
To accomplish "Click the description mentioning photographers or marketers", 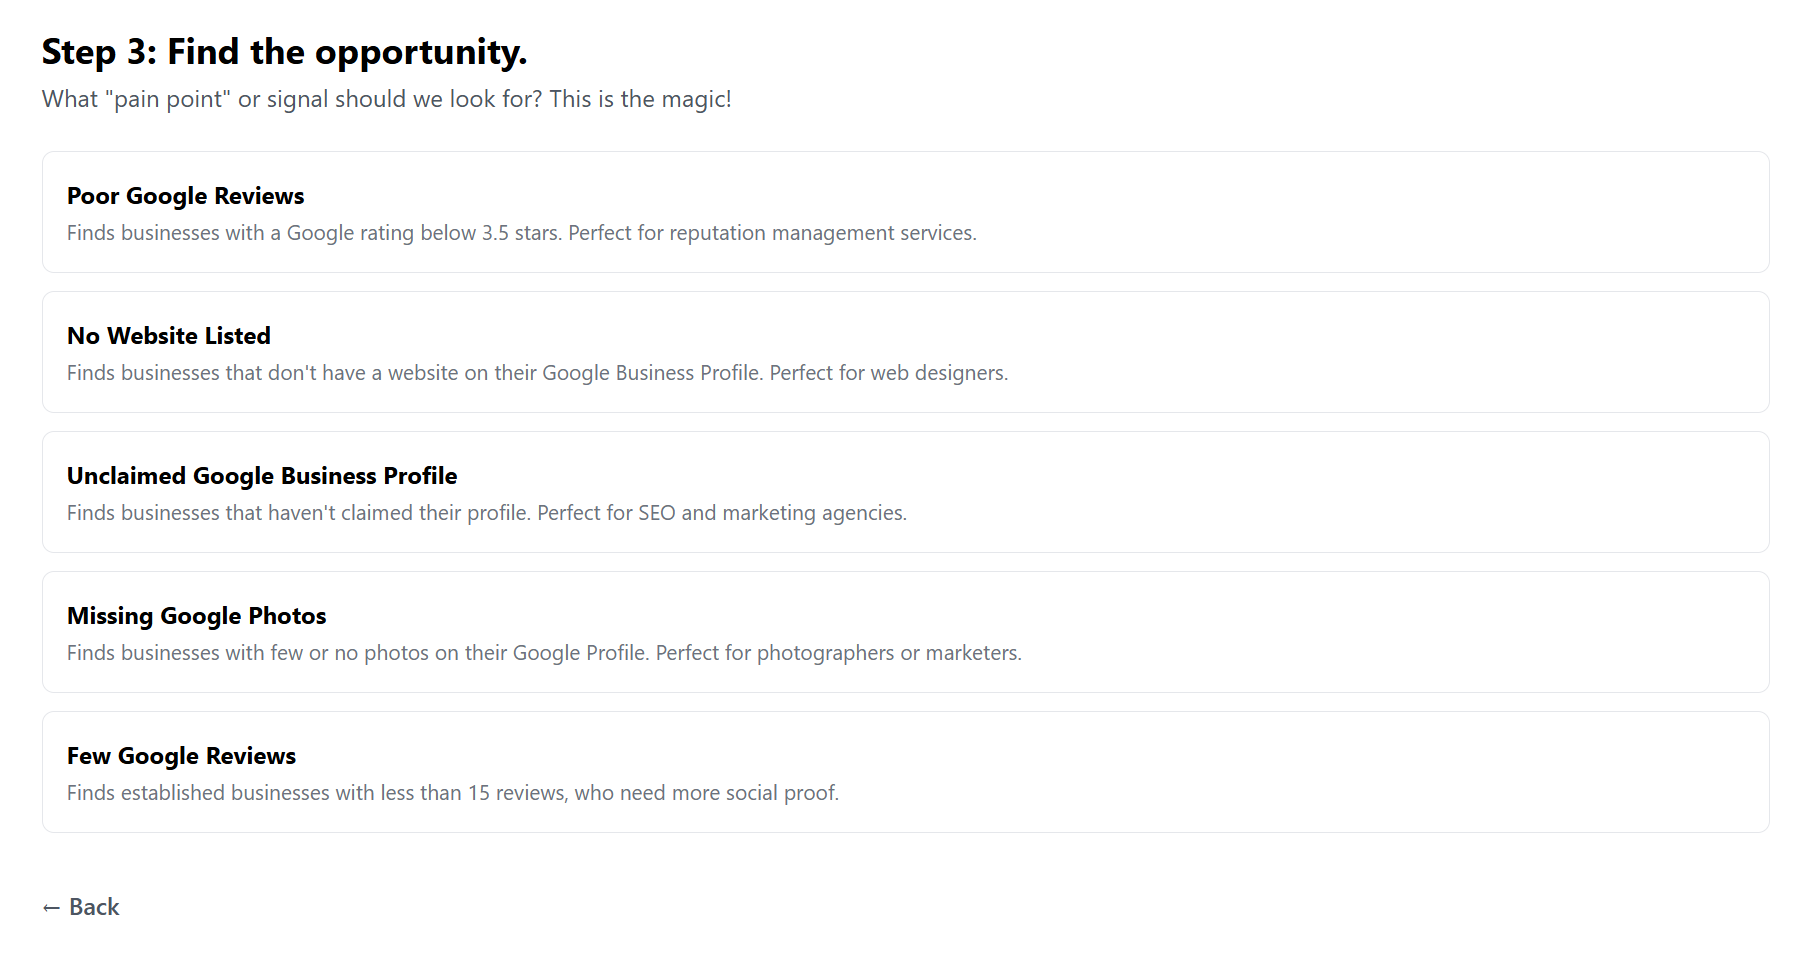I will (544, 653).
